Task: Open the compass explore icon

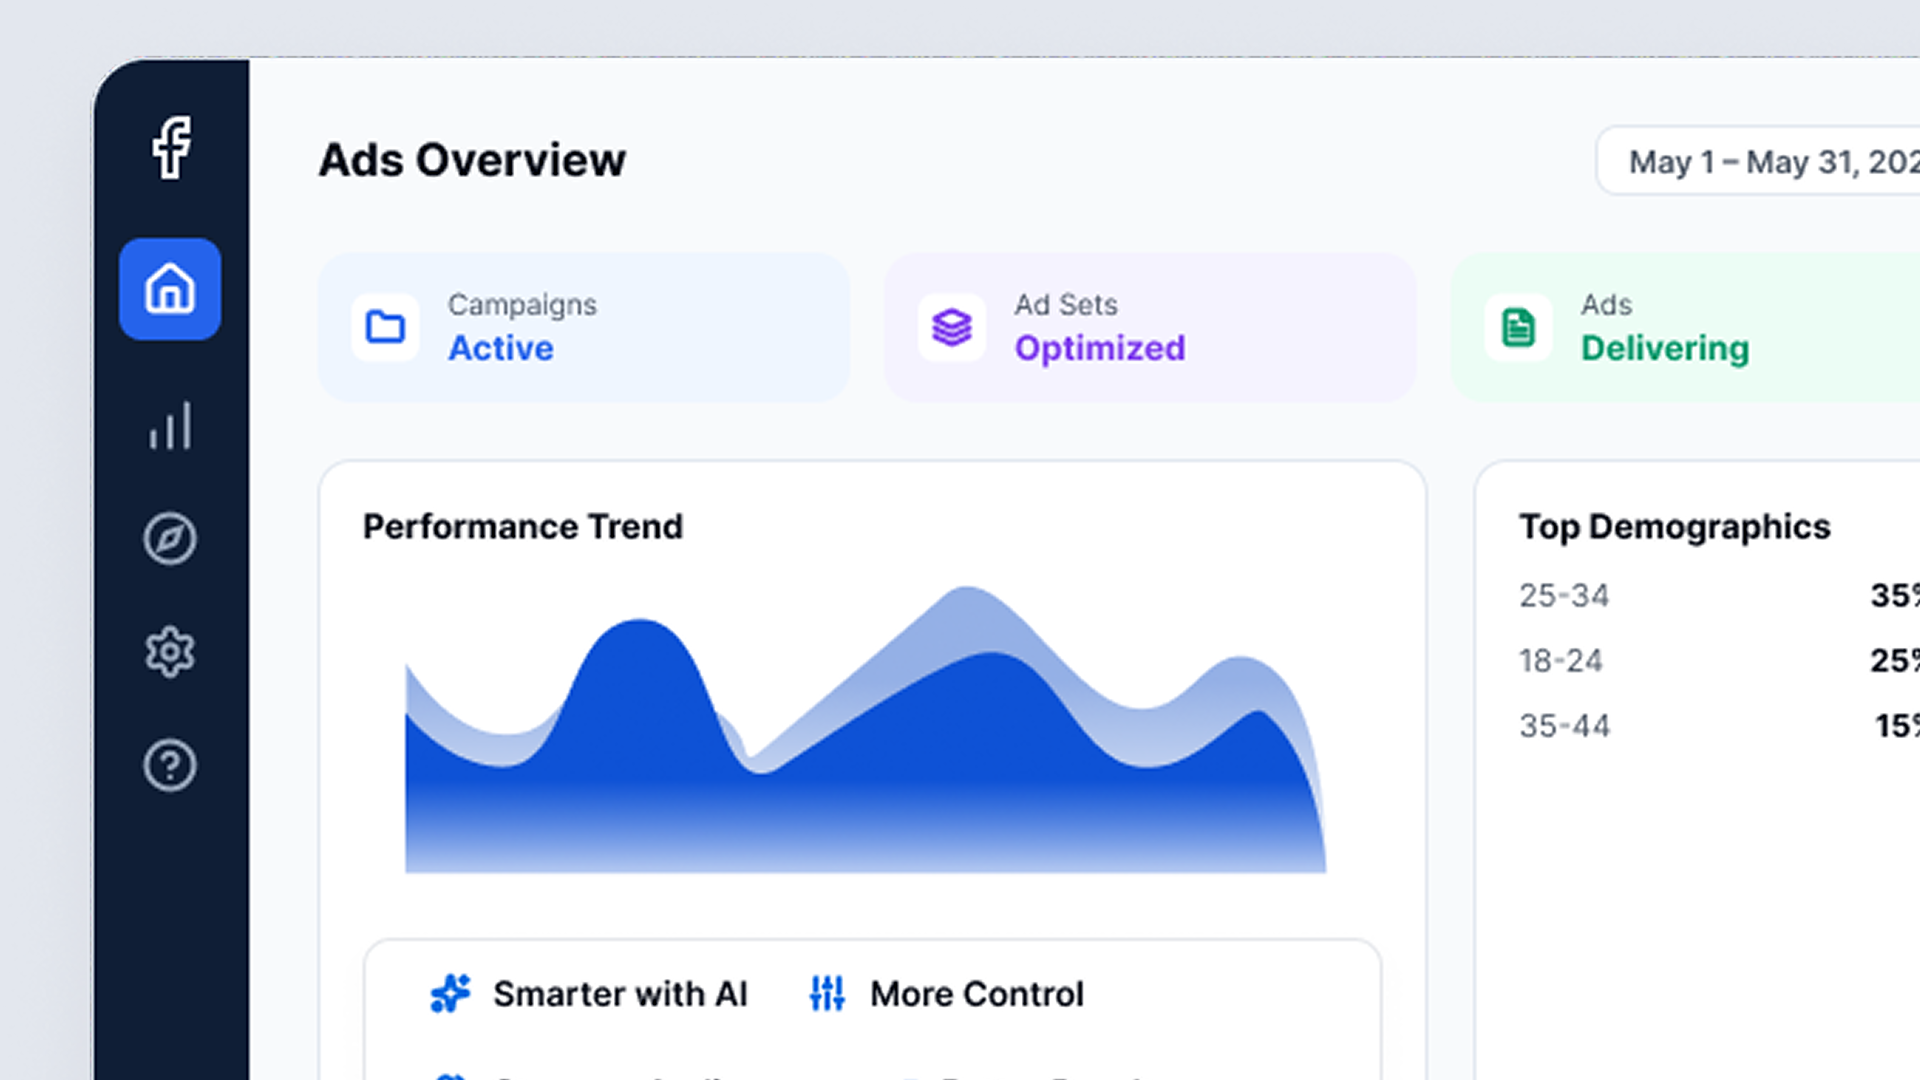Action: (x=170, y=539)
